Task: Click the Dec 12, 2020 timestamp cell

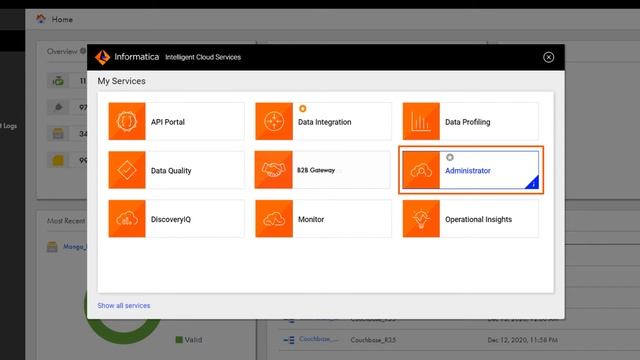Action: coord(522,340)
